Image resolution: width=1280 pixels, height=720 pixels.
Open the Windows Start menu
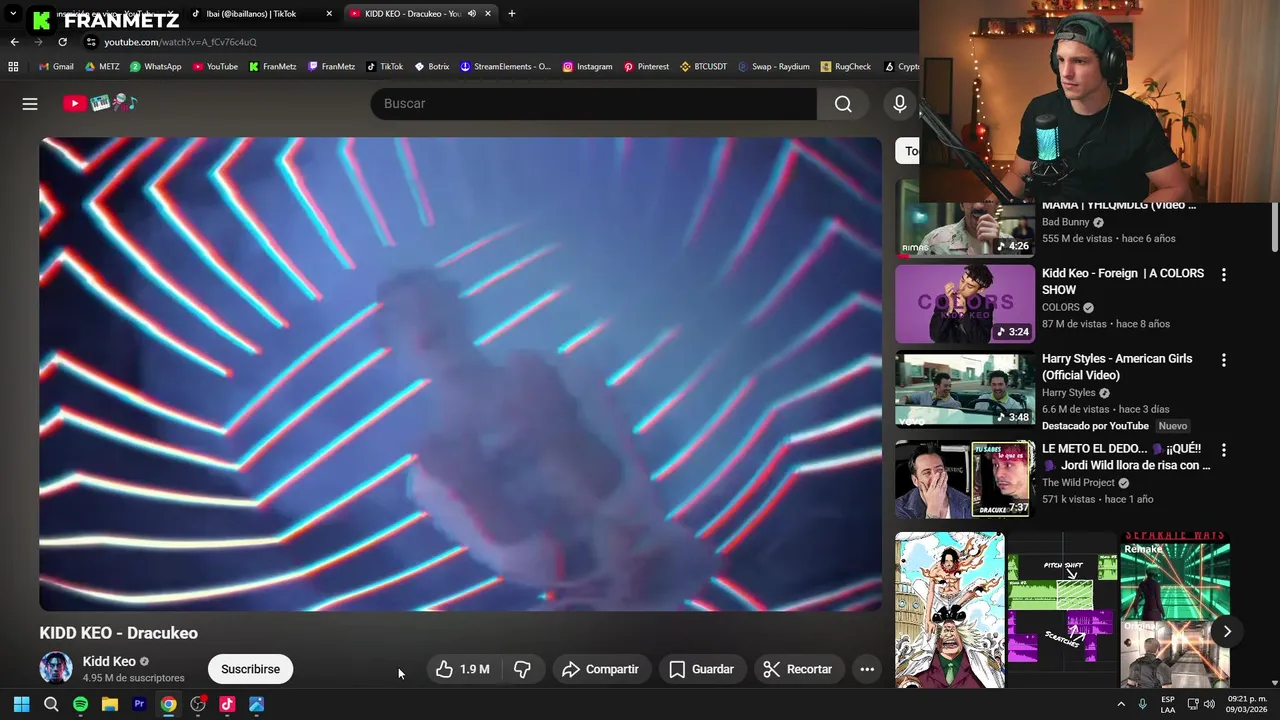click(21, 704)
